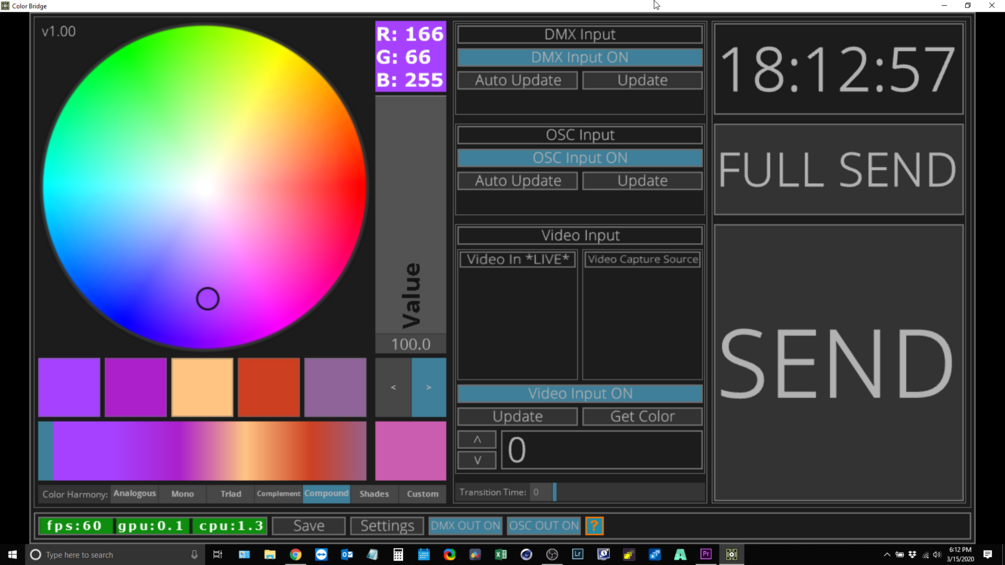
Task: Select Custom color harmony
Action: 422,493
